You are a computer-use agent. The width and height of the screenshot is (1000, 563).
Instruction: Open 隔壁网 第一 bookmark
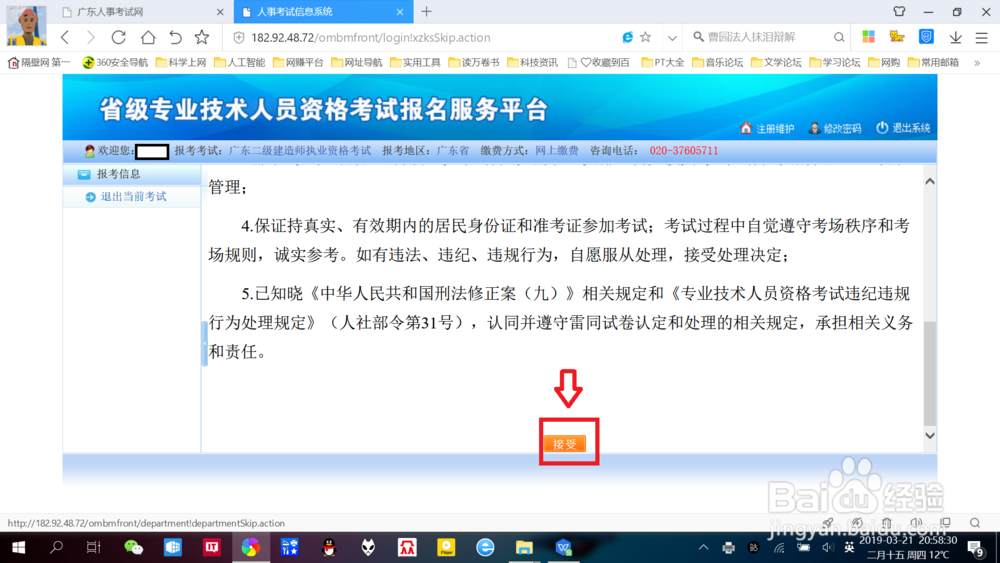(x=40, y=62)
